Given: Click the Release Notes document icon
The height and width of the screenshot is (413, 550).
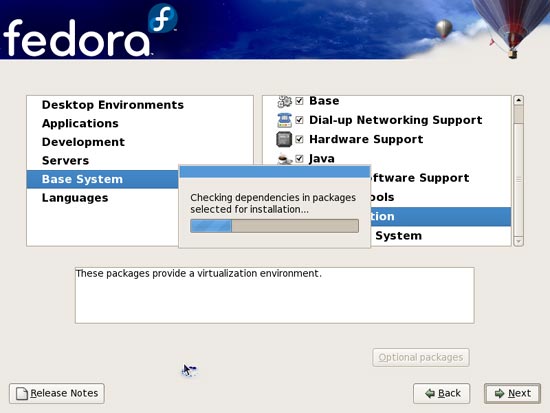Looking at the screenshot, I should [22, 394].
